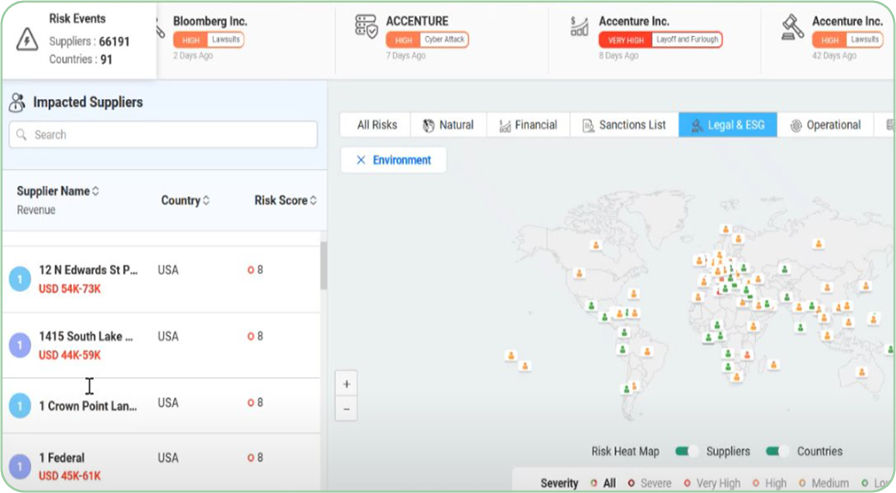Image resolution: width=896 pixels, height=493 pixels.
Task: Open the ACCENTURE HIGH Cyber Attack badge
Action: tap(427, 40)
